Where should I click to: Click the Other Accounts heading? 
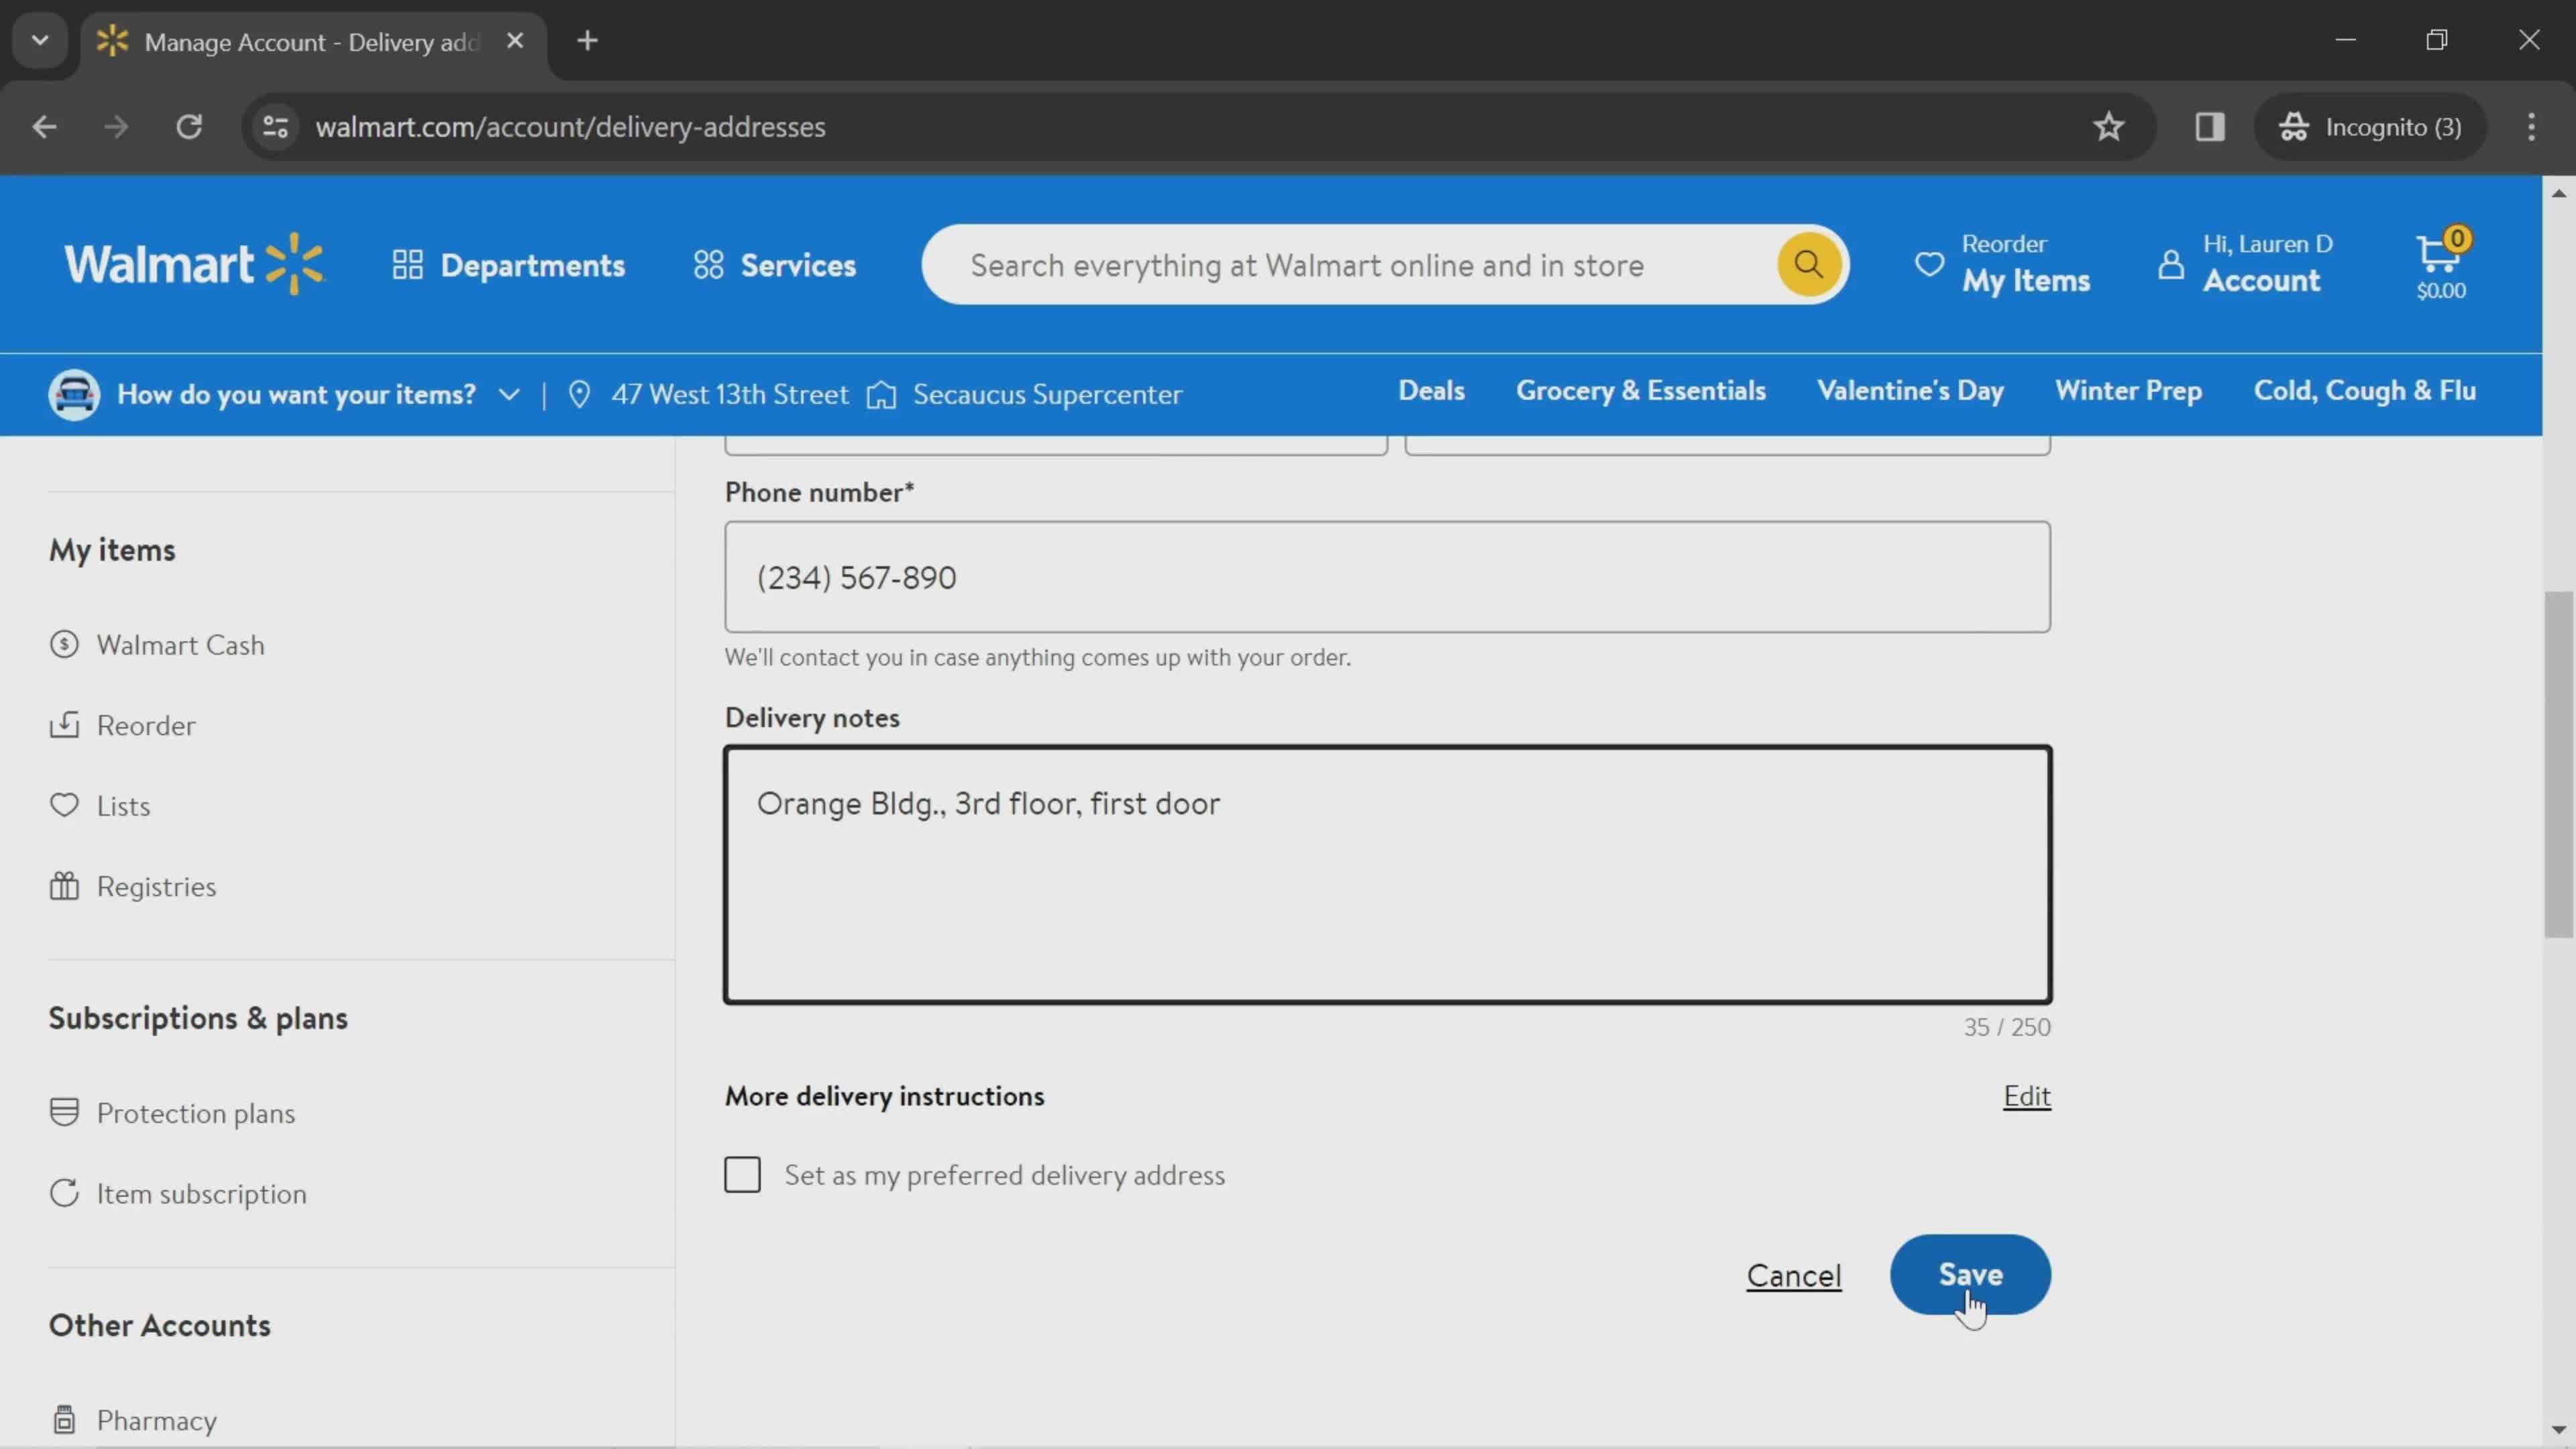click(x=160, y=1326)
